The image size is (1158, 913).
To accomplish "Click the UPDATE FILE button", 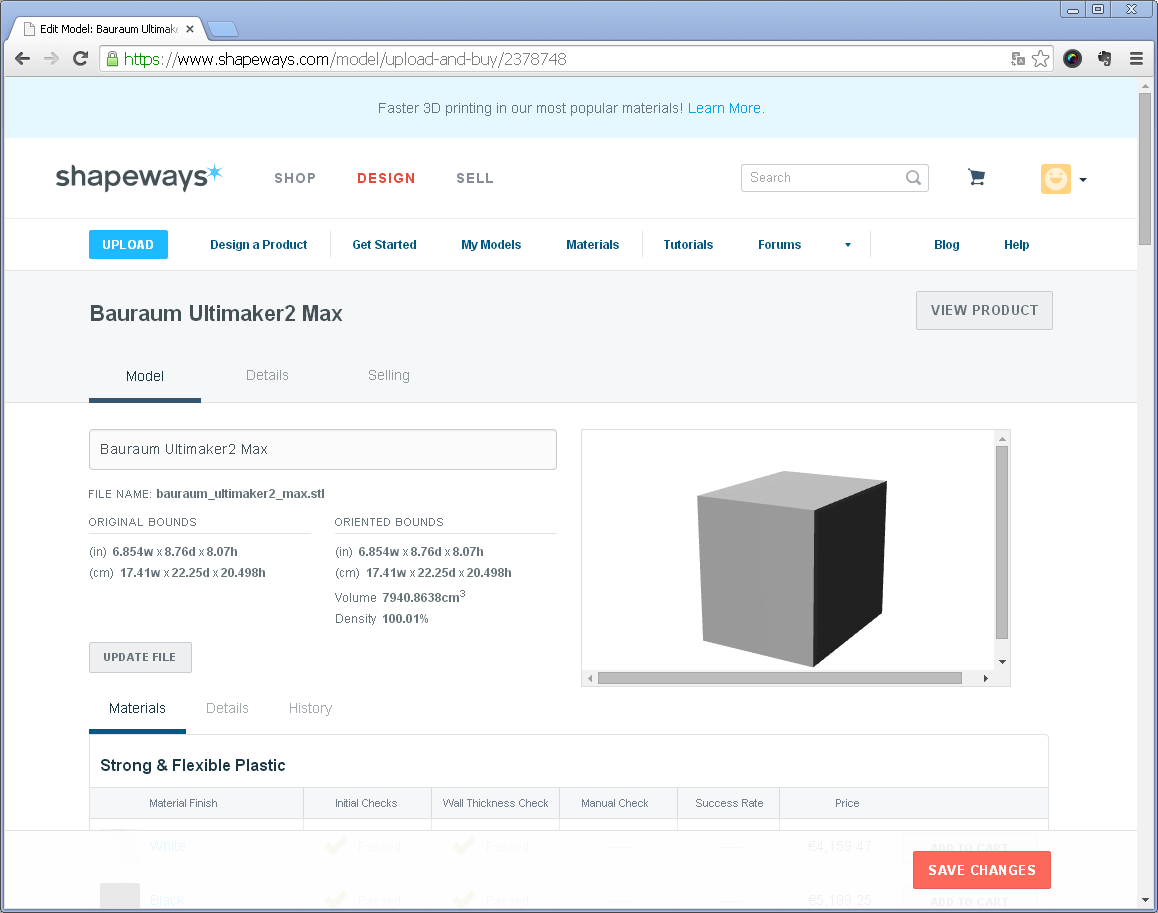I will pyautogui.click(x=140, y=657).
